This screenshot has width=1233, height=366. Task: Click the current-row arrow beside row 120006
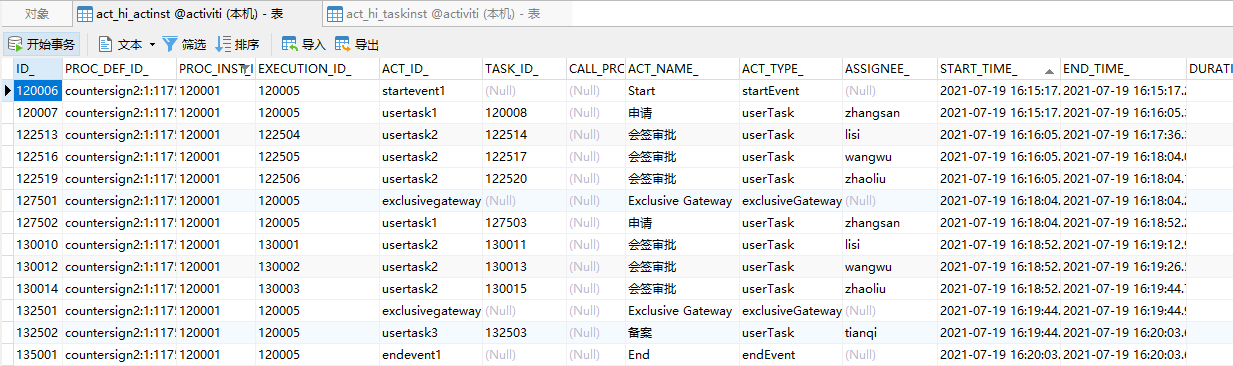(7, 90)
